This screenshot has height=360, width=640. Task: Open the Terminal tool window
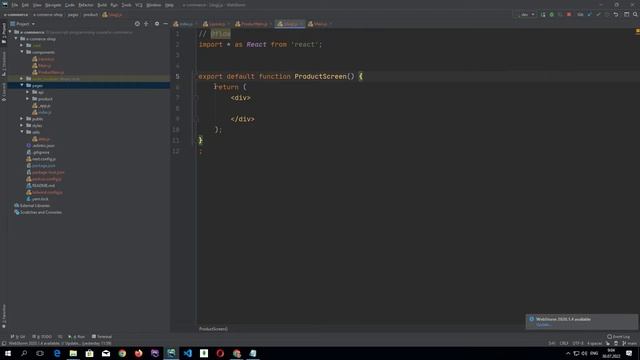102,337
